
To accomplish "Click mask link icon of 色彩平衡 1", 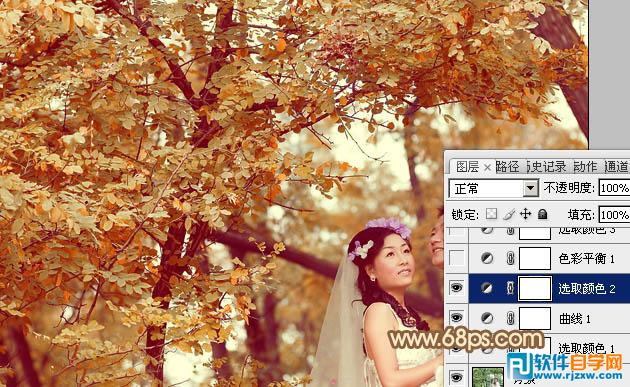I will pyautogui.click(x=510, y=258).
